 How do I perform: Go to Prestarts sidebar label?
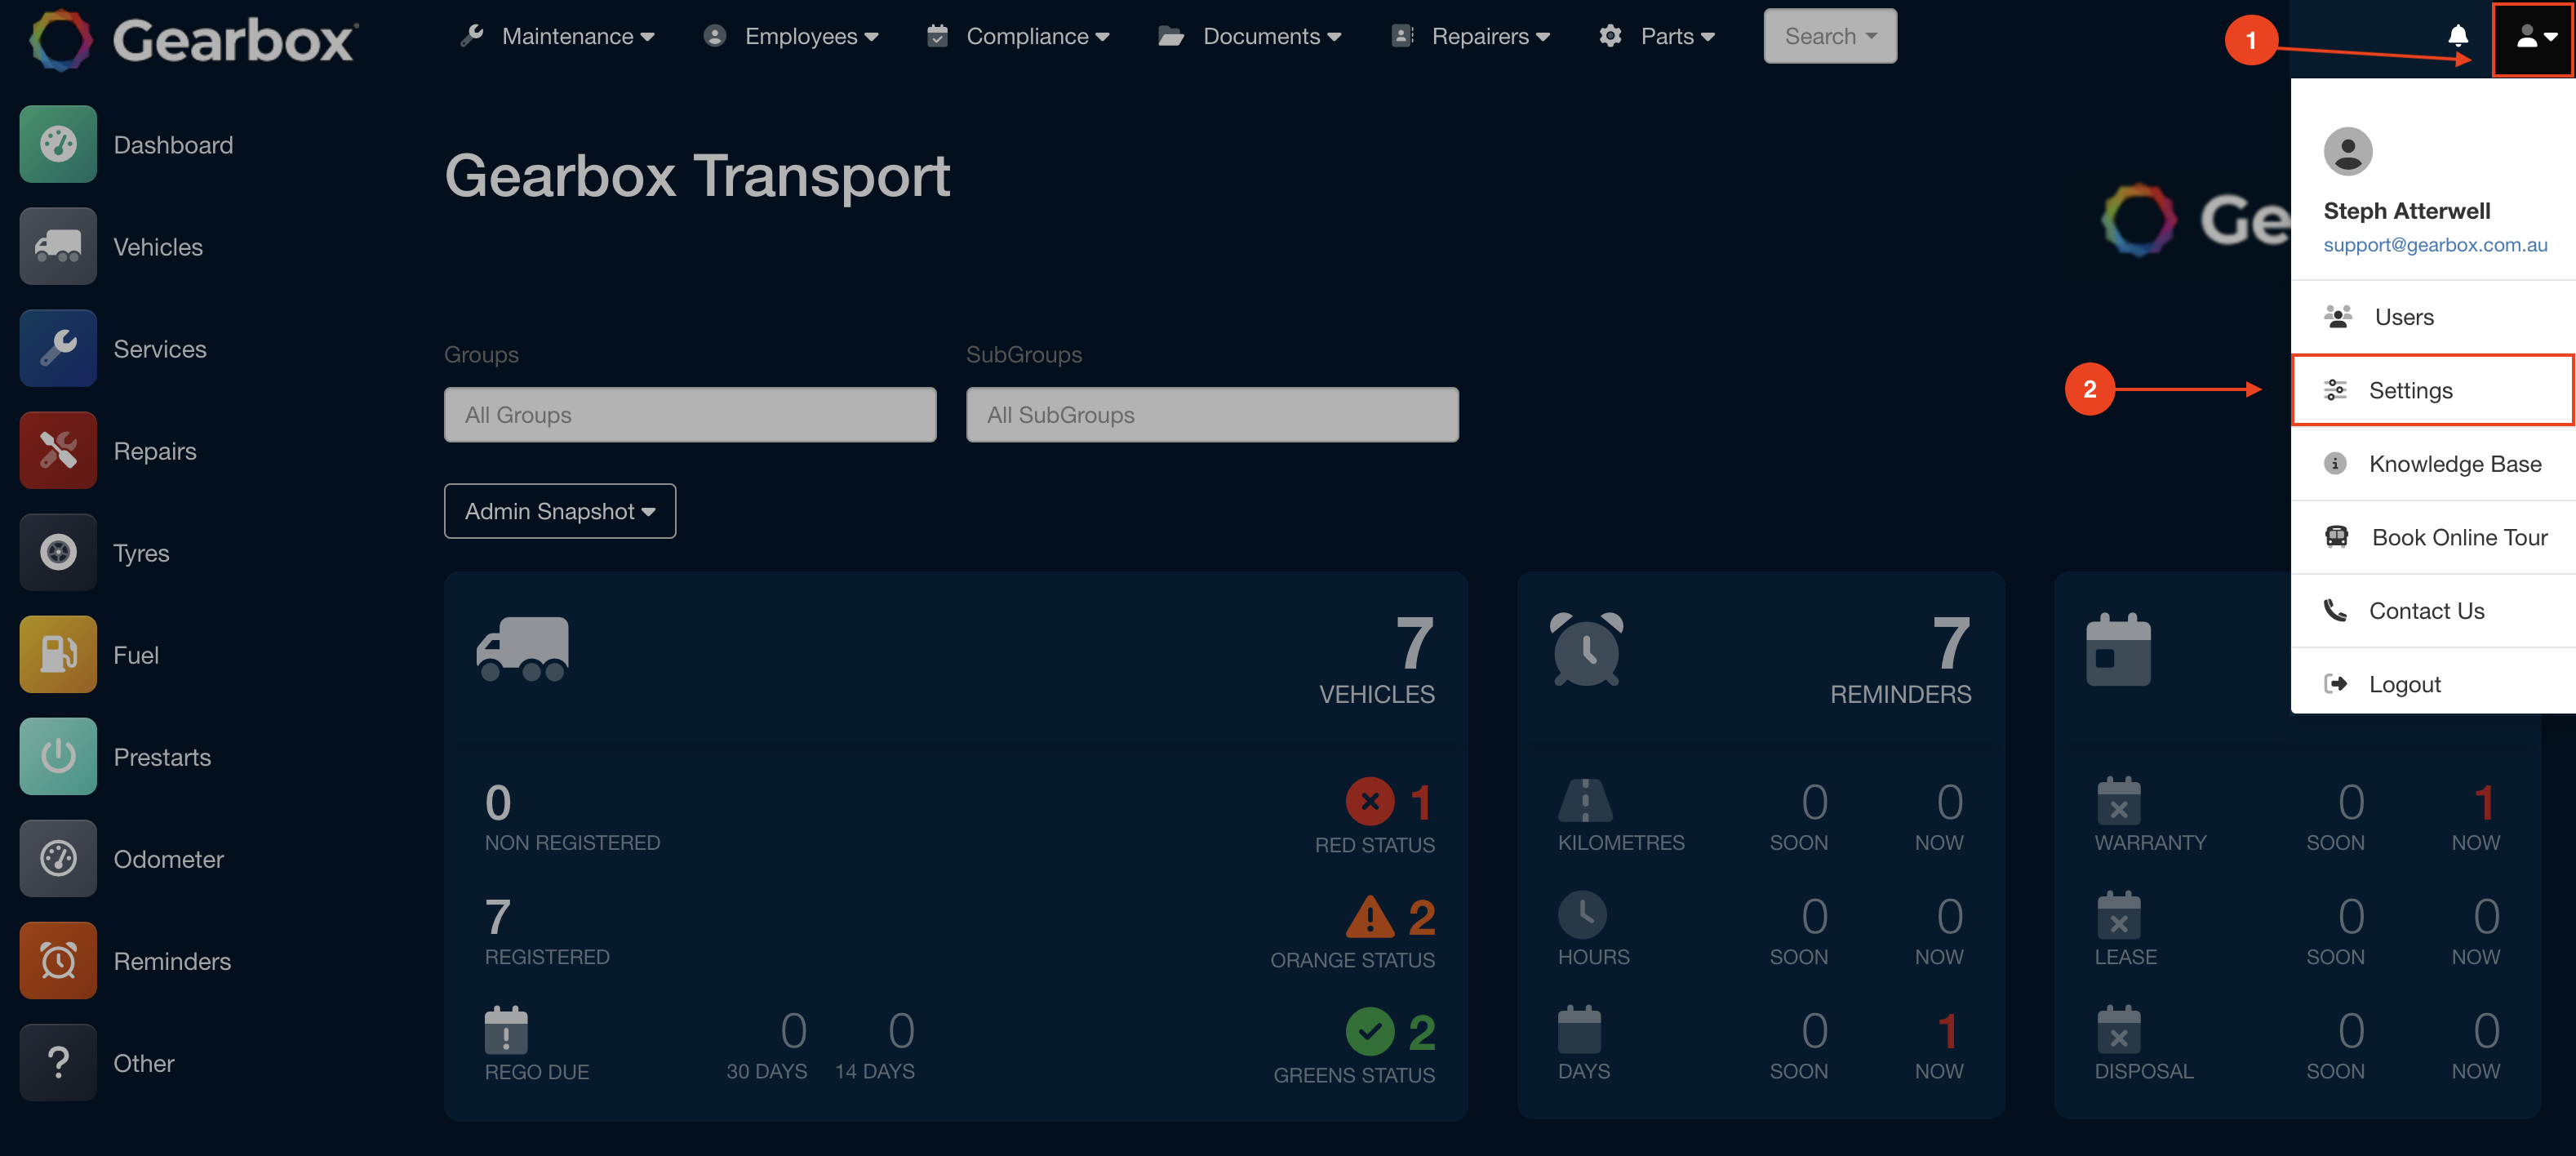[x=162, y=757]
